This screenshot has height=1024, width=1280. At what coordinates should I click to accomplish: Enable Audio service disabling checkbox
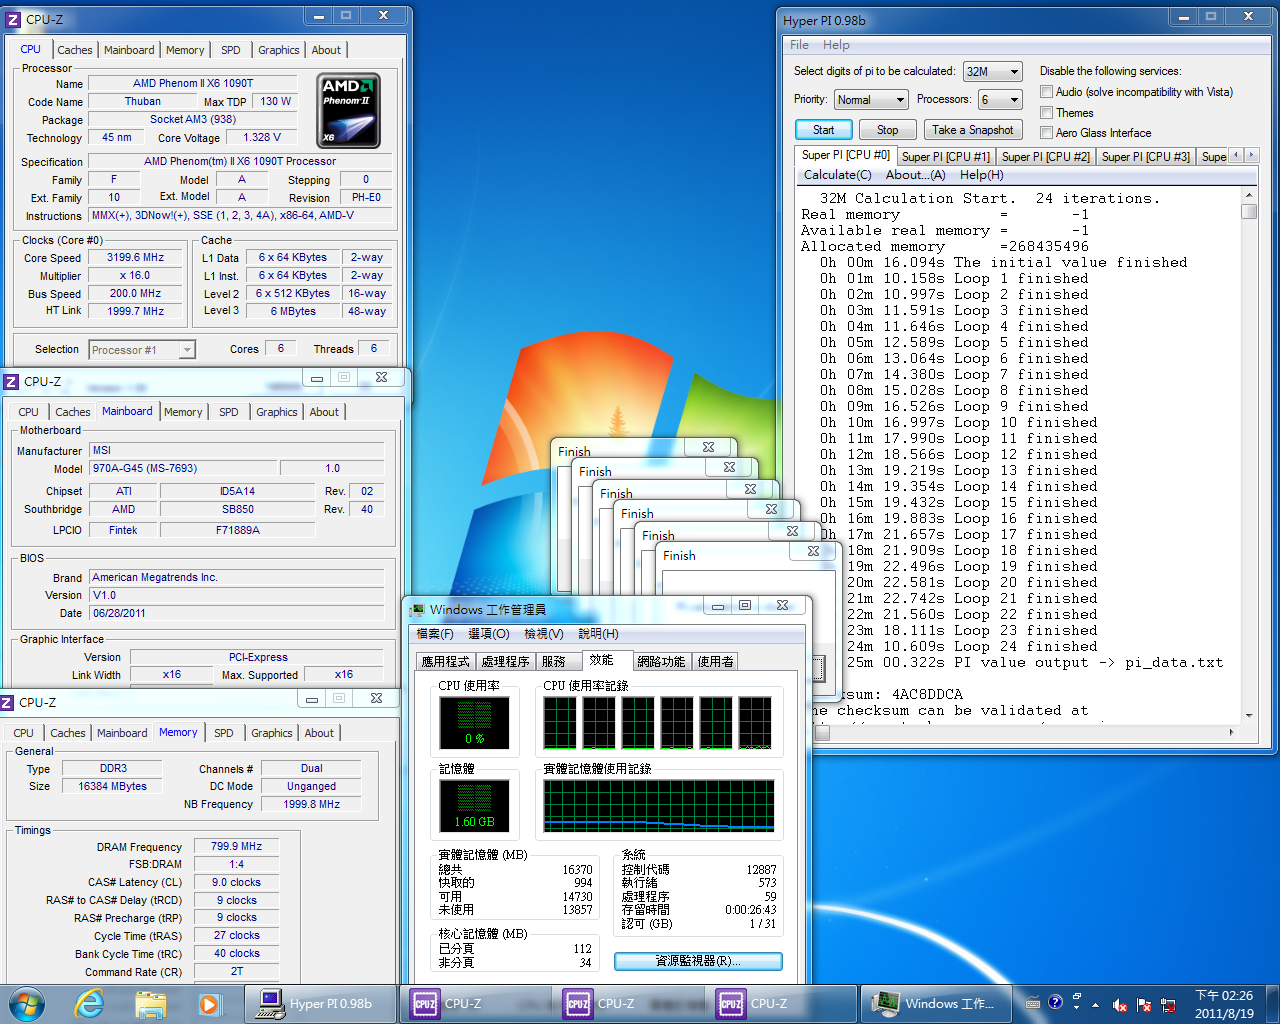pyautogui.click(x=1046, y=92)
